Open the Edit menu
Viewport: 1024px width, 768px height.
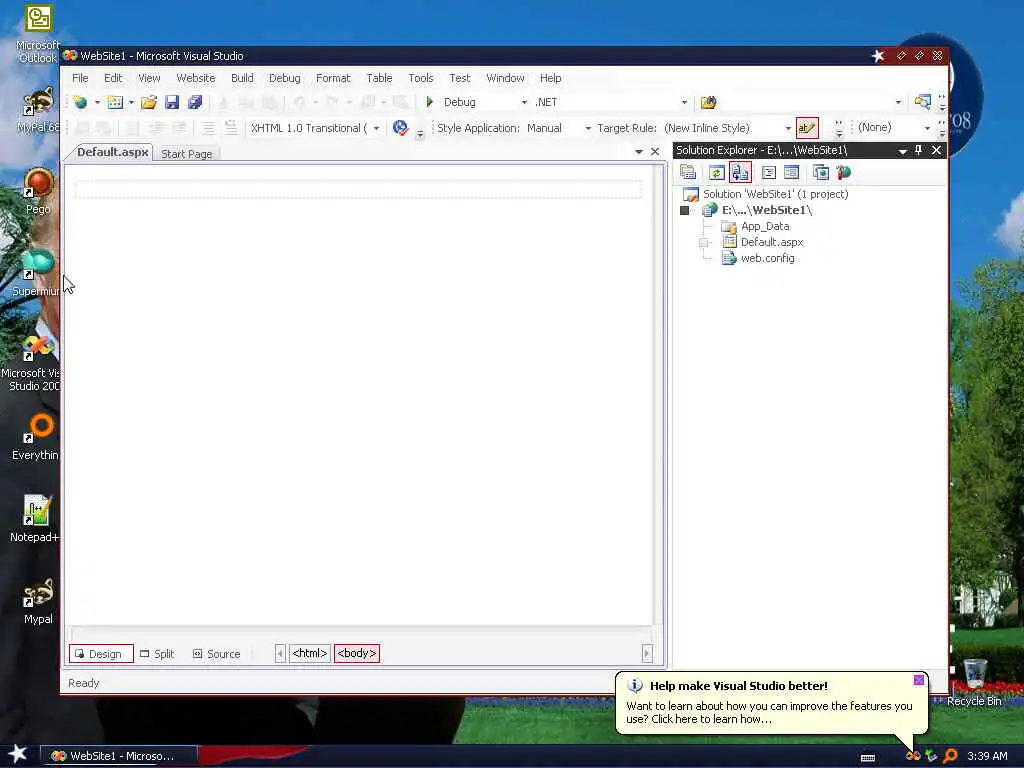pyautogui.click(x=113, y=78)
